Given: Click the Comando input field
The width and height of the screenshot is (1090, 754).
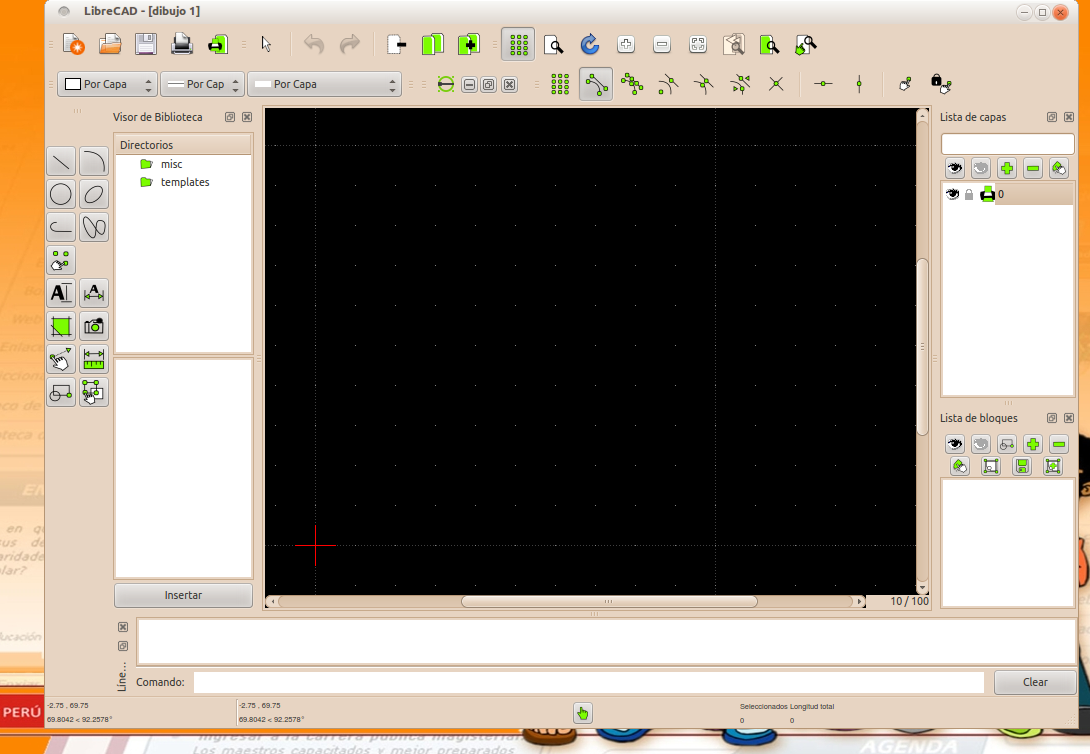Looking at the screenshot, I should tap(589, 682).
